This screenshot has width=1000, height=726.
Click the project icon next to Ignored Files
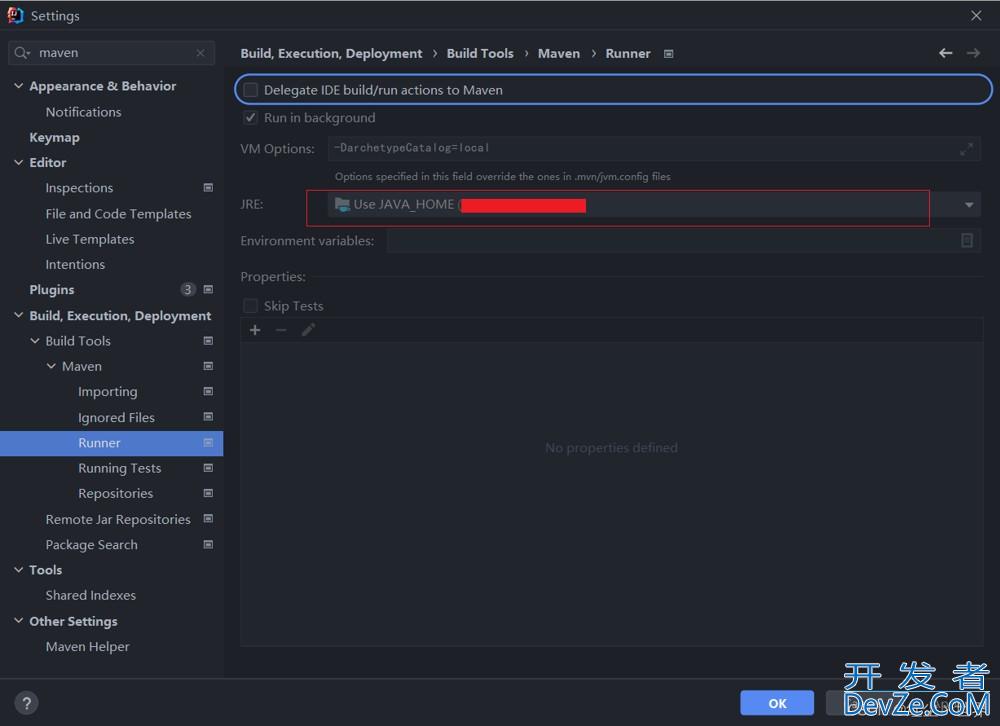tap(208, 417)
